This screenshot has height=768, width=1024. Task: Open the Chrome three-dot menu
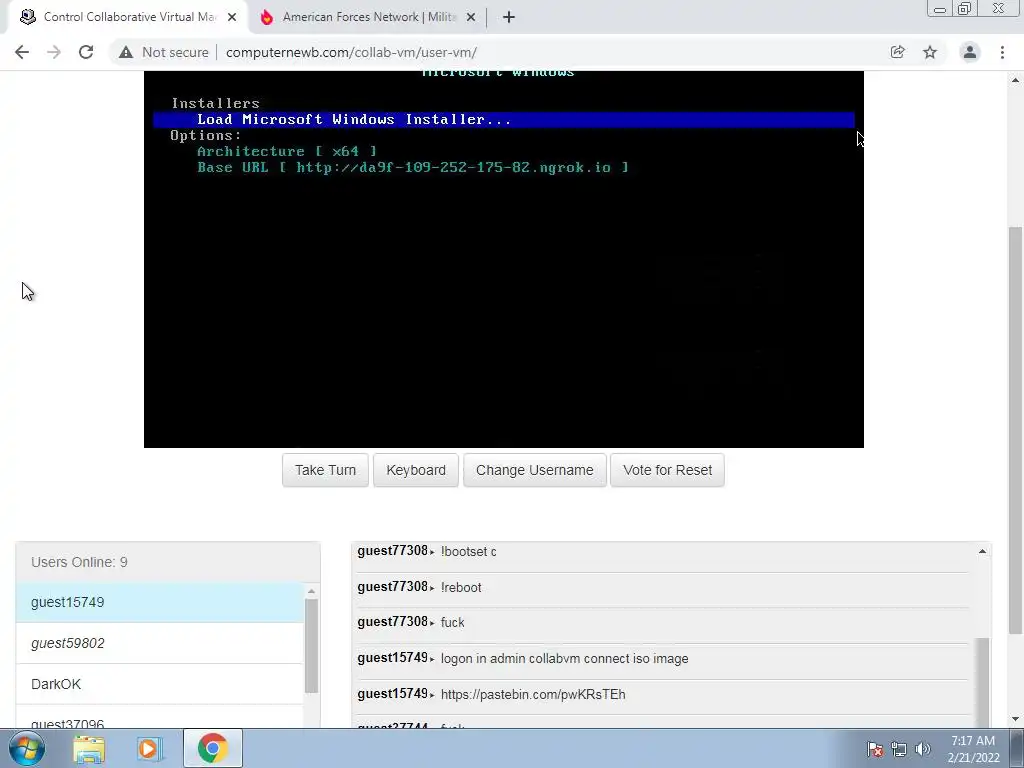[1002, 52]
